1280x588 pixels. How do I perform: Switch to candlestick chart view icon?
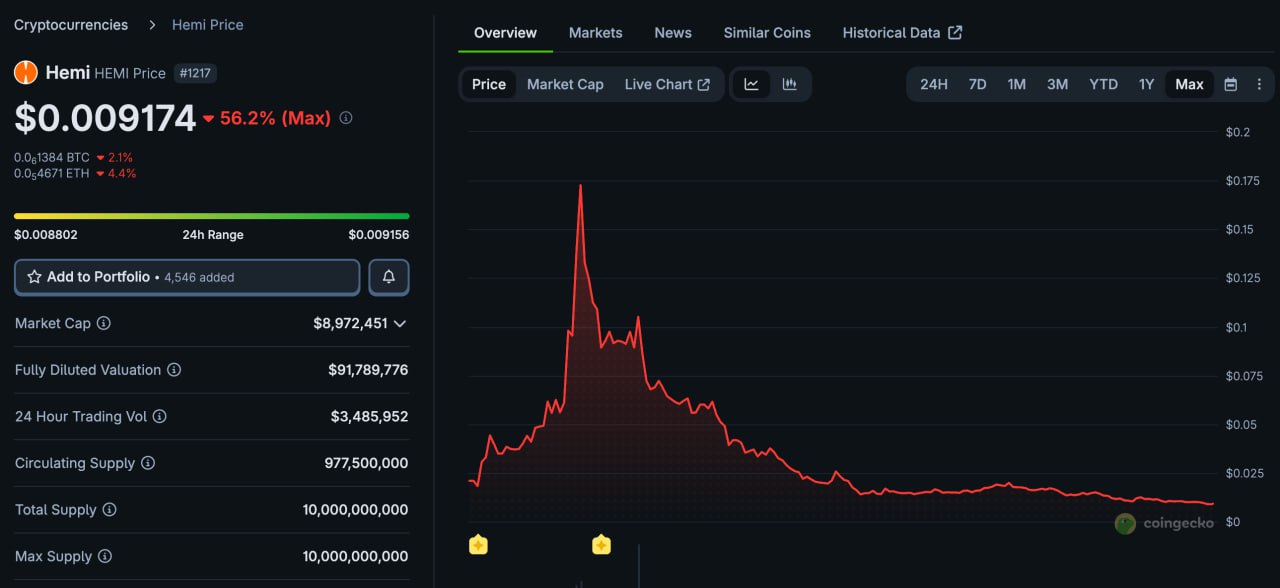789,84
